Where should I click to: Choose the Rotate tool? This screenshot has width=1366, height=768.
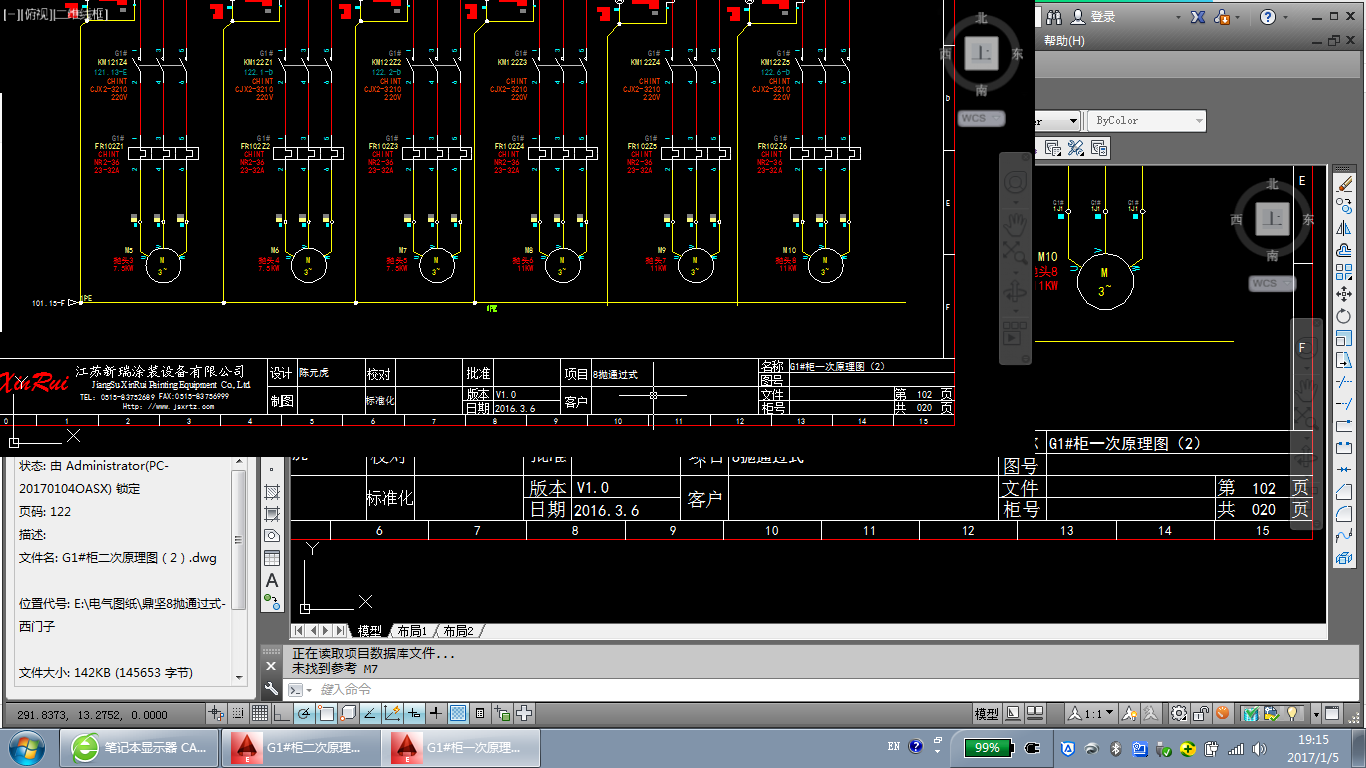point(1344,316)
